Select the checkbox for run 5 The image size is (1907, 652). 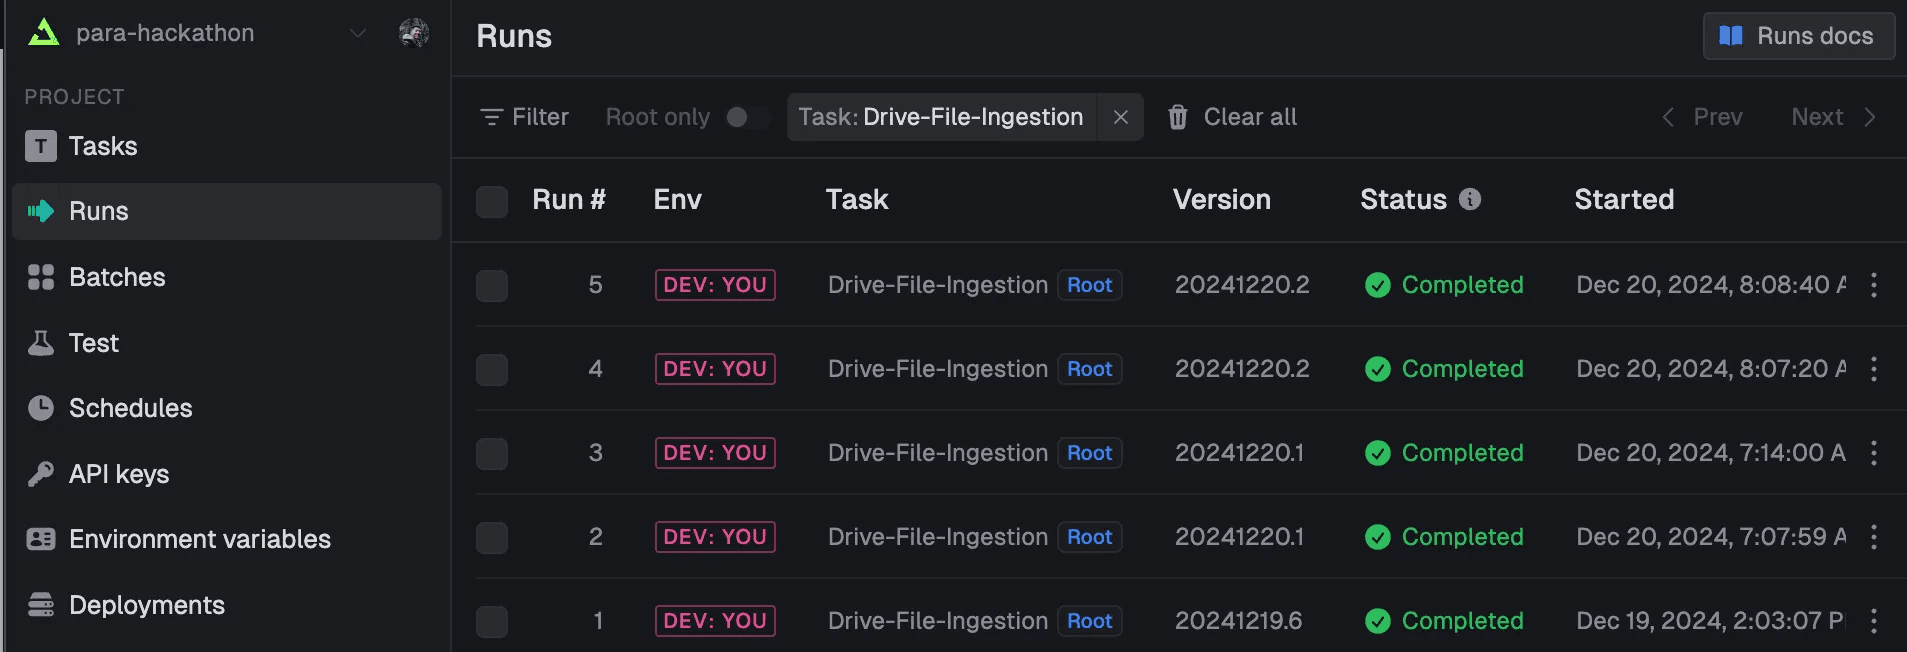[492, 286]
